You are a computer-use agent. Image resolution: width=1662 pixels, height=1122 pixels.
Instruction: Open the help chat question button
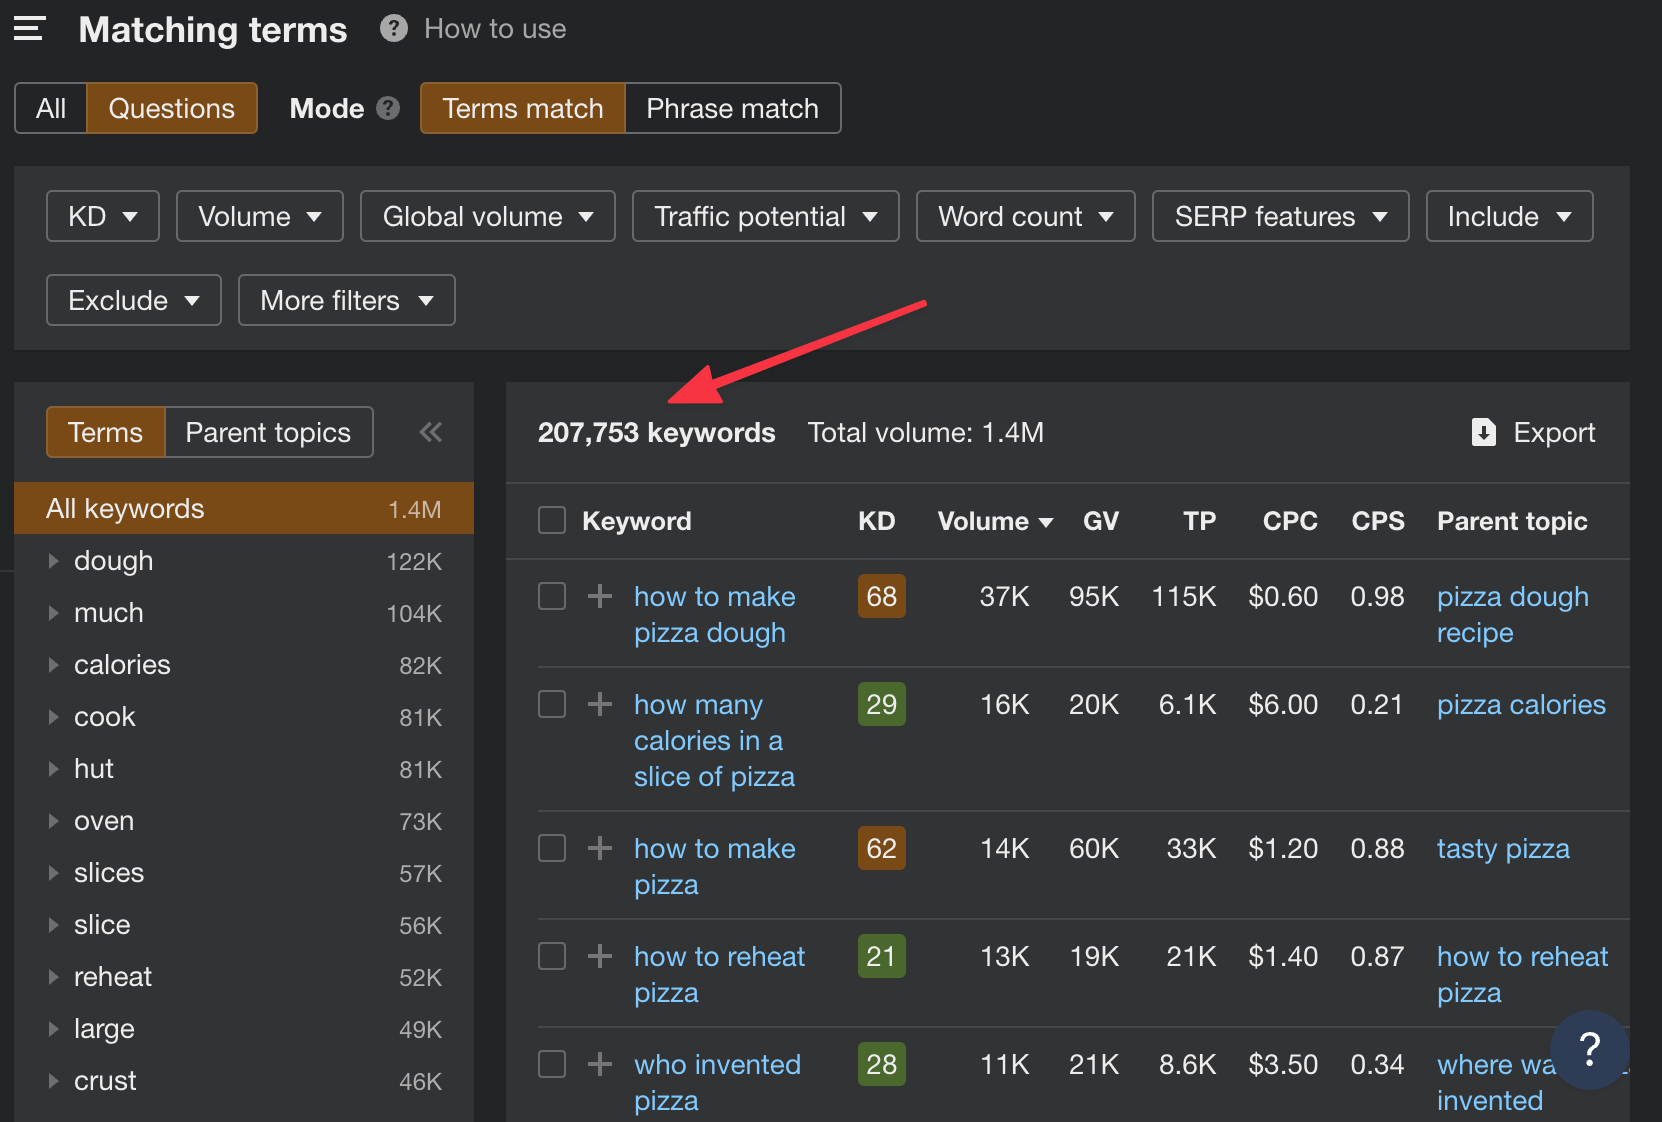(1590, 1049)
